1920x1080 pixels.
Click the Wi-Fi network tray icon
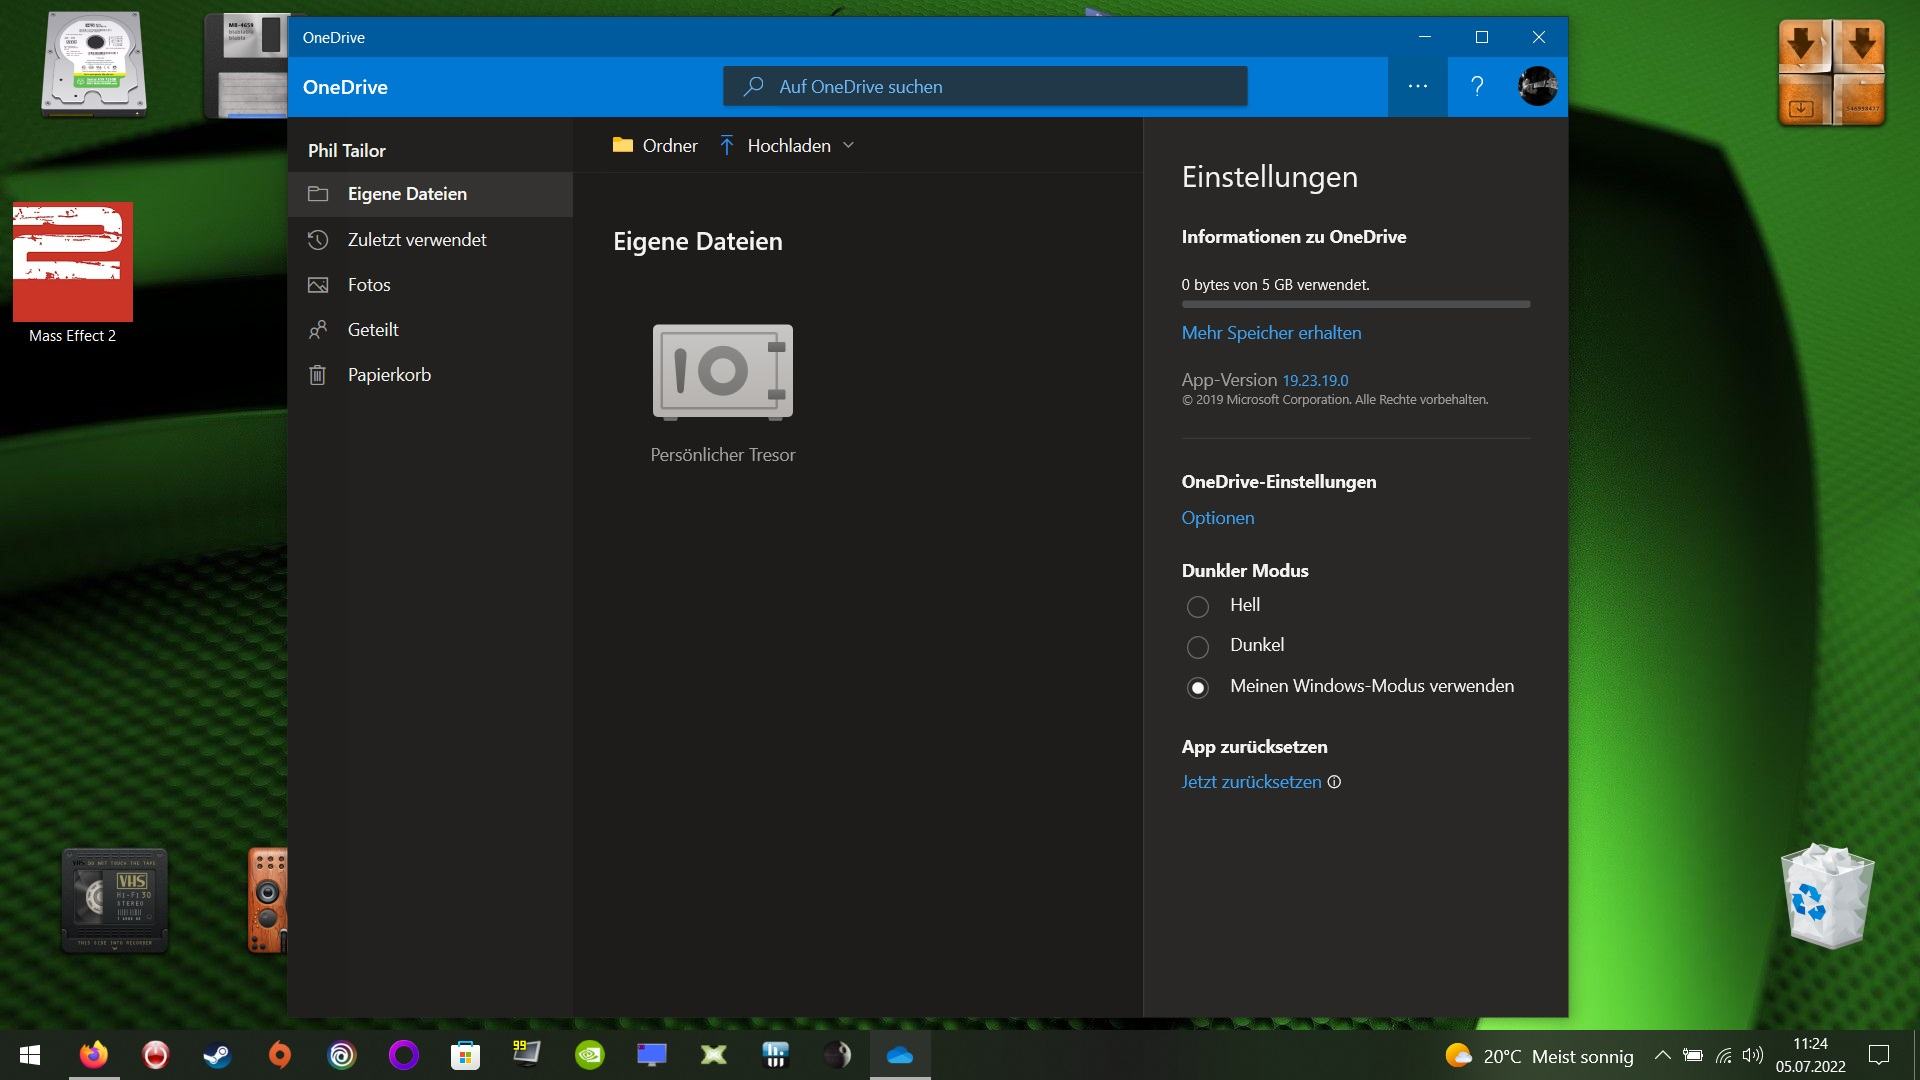tap(1723, 1055)
